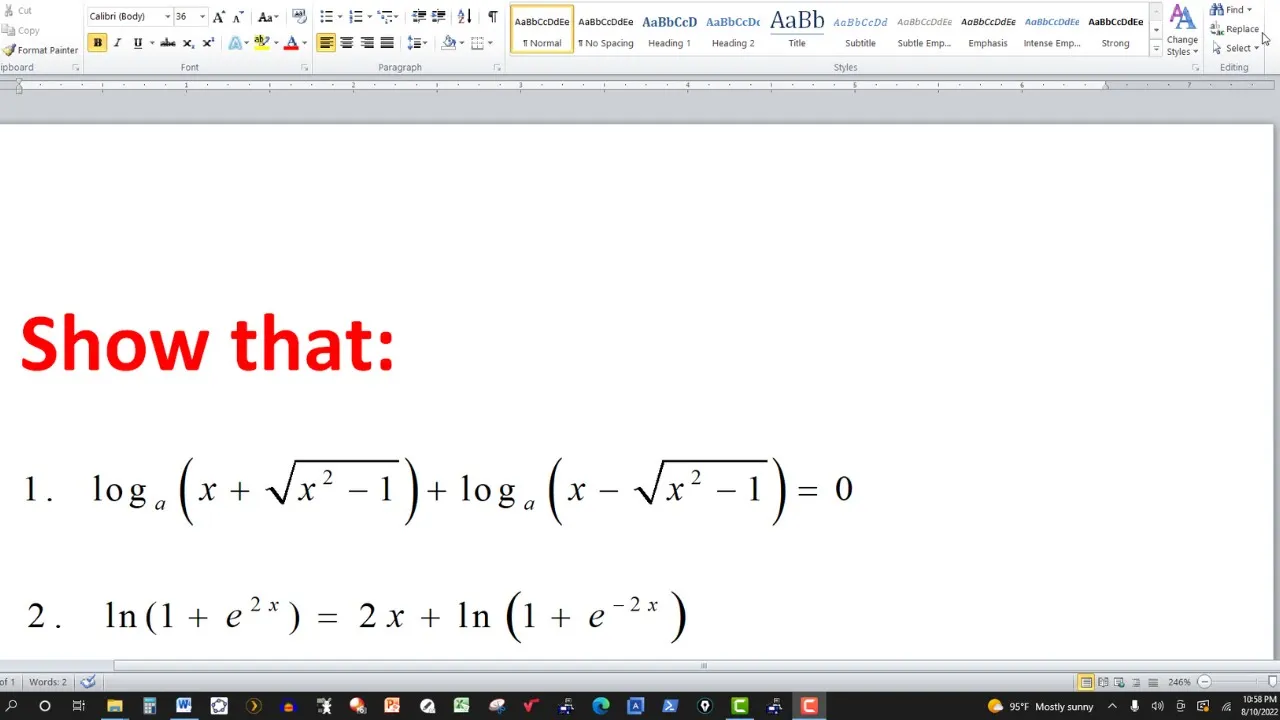Click Borders icon

coord(478,43)
